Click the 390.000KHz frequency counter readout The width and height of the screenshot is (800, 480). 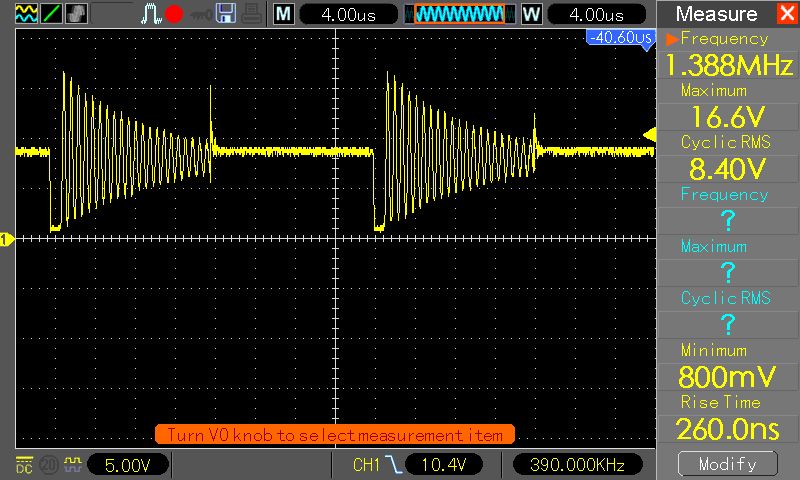[576, 464]
